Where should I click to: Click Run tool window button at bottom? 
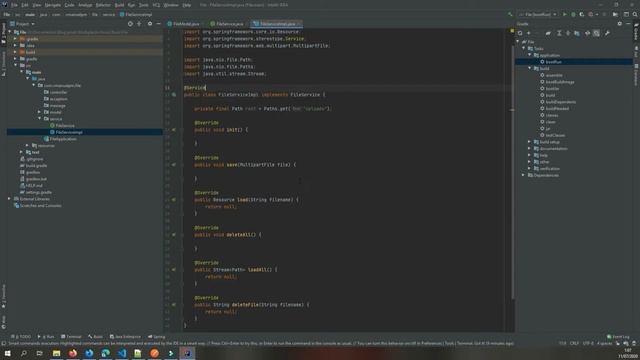pyautogui.click(x=46, y=337)
